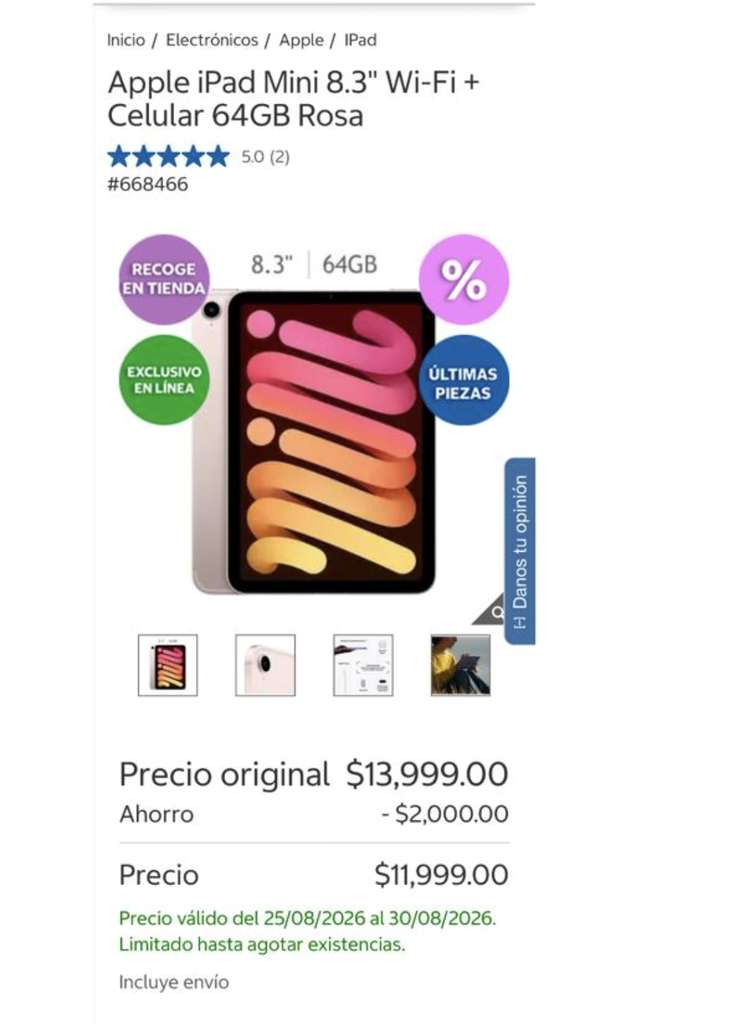Open the Inicio breadcrumb link

click(x=126, y=40)
